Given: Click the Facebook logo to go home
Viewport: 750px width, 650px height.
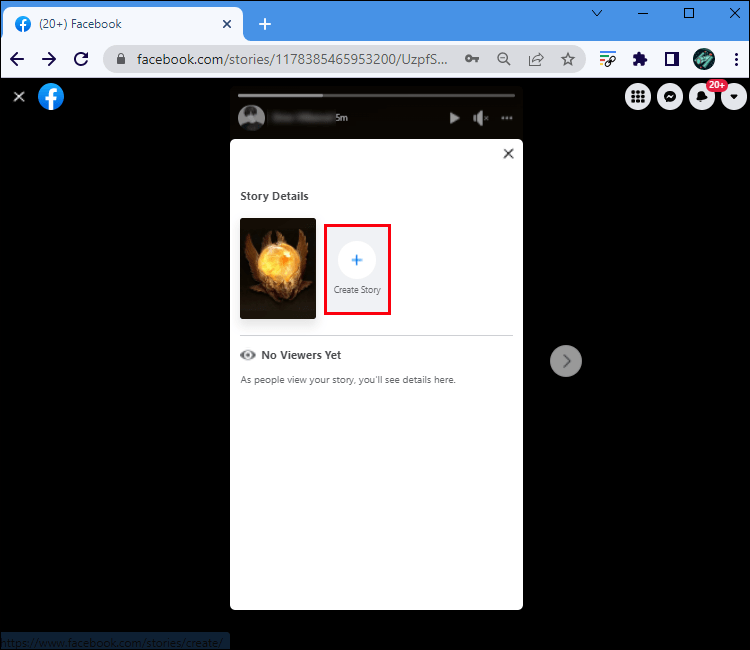Looking at the screenshot, I should [x=51, y=97].
